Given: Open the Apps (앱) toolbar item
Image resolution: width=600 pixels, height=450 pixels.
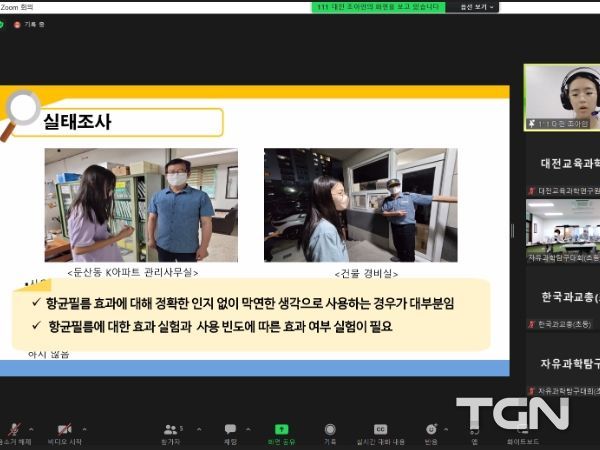Looking at the screenshot, I should 474,434.
